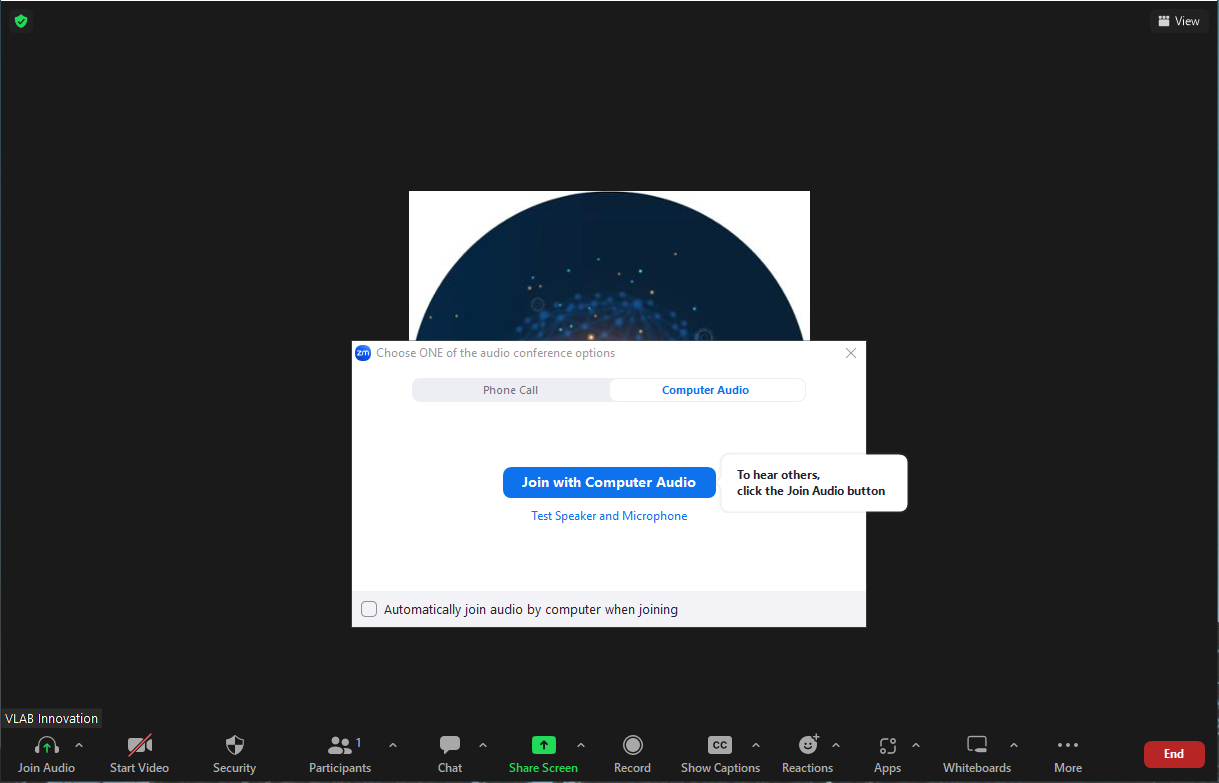1219x783 pixels.
Task: Switch to the Phone Call tab
Action: 510,390
